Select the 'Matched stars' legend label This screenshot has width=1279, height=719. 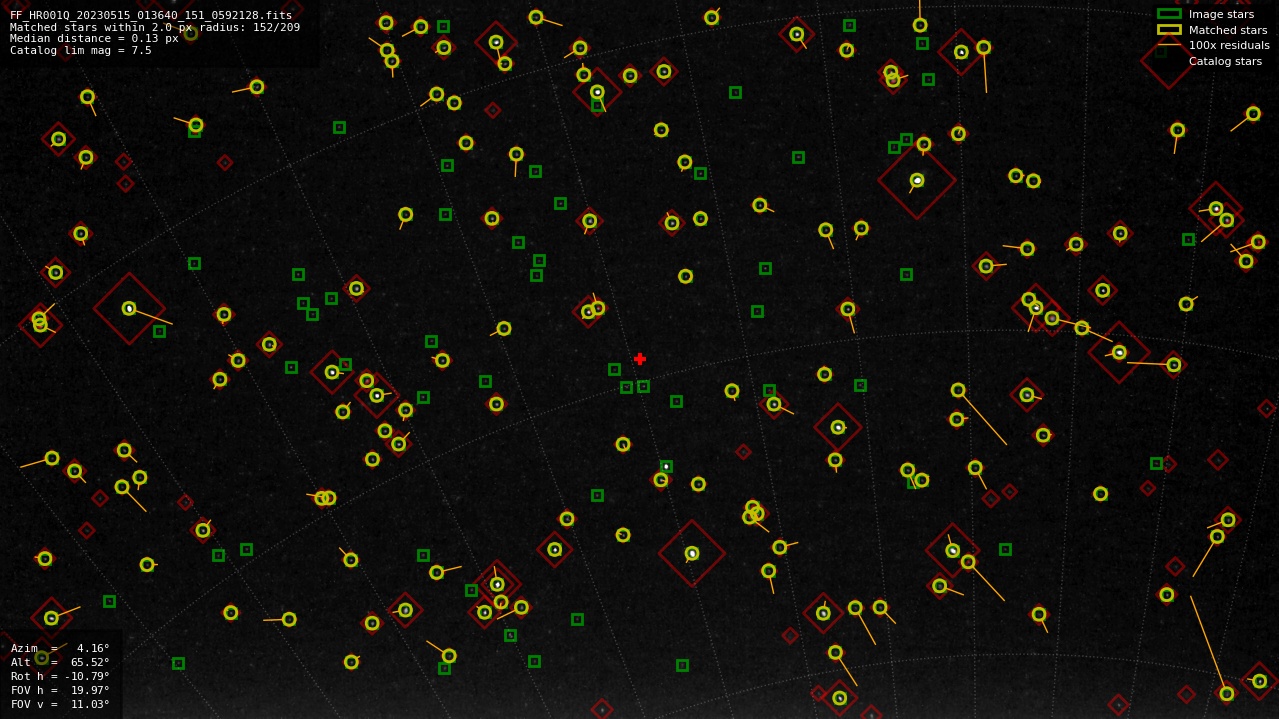pos(1228,30)
